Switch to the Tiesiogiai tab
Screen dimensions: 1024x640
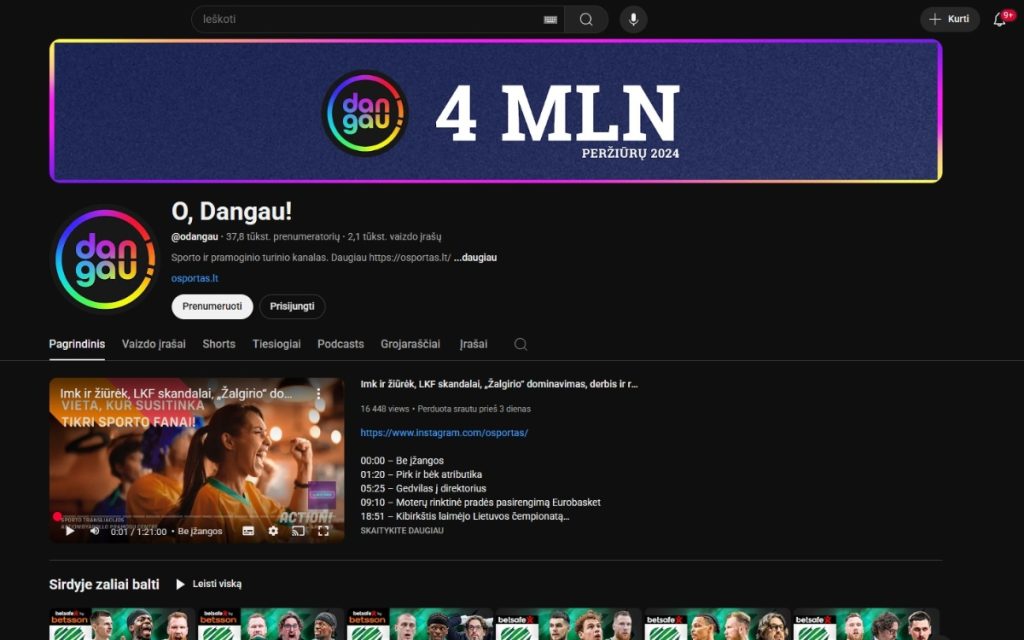tap(277, 344)
